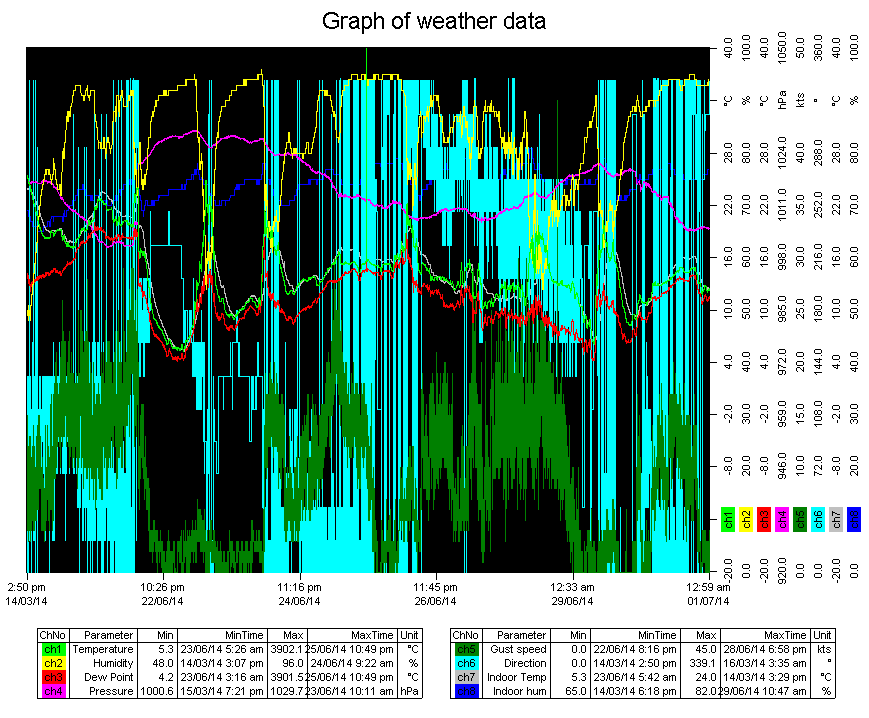The height and width of the screenshot is (718, 869).
Task: Click the yellow ch2 Humidity swatch in table
Action: tap(51, 663)
